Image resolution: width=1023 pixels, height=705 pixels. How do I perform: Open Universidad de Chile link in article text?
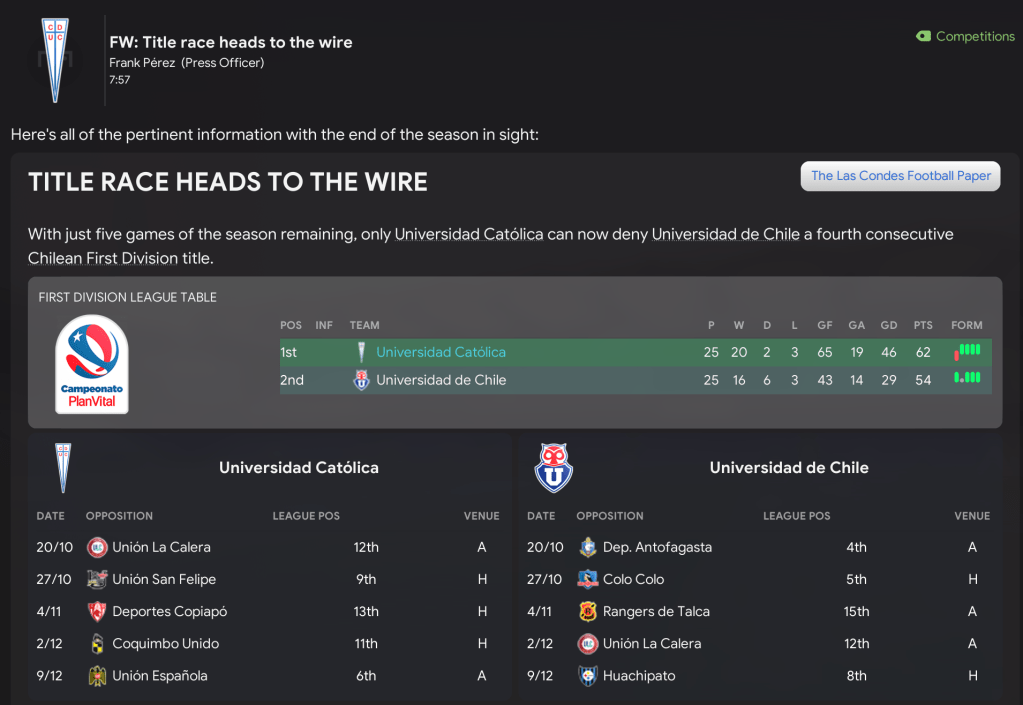tap(726, 234)
